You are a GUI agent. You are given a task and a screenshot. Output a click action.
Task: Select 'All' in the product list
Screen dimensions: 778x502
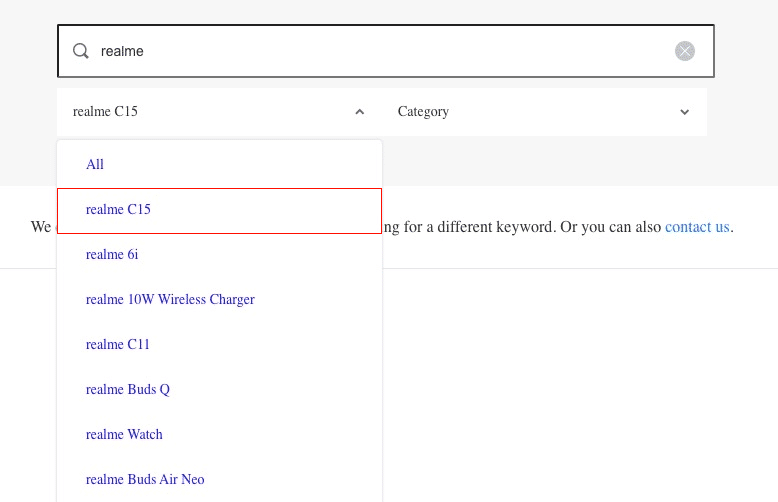tap(219, 164)
